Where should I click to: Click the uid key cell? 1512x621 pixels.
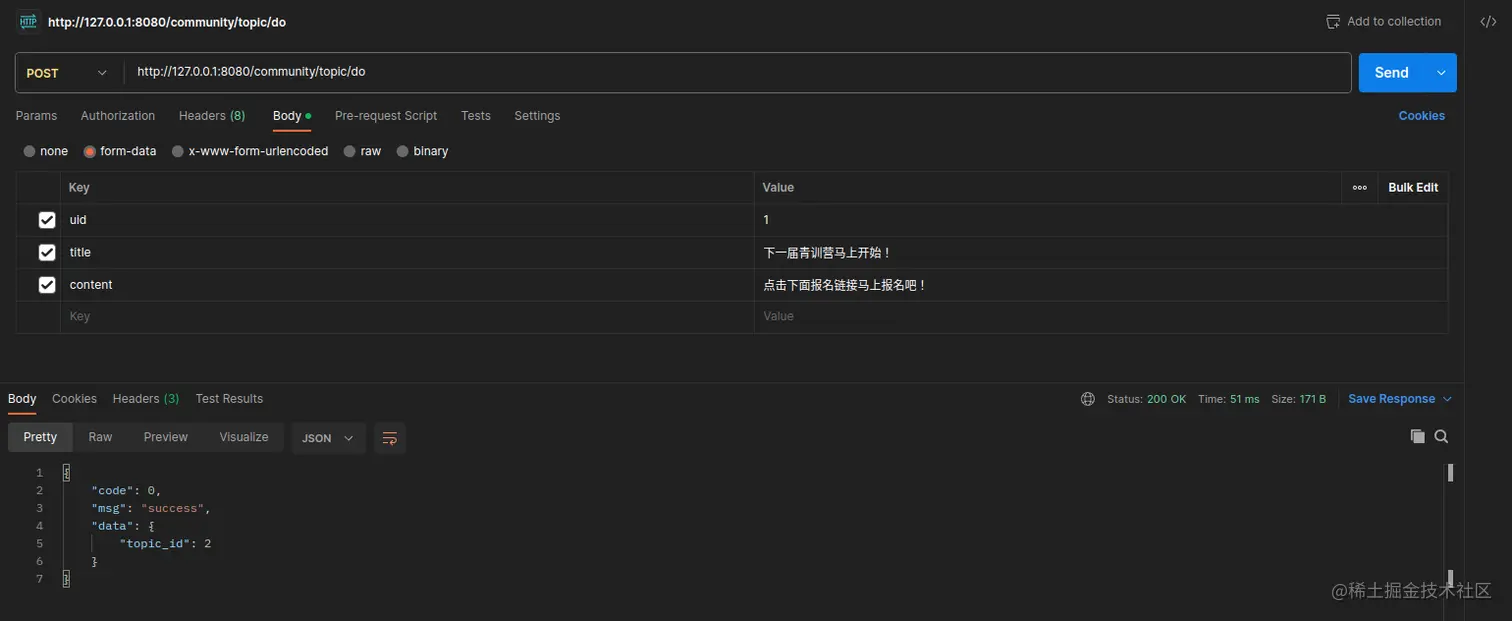407,220
